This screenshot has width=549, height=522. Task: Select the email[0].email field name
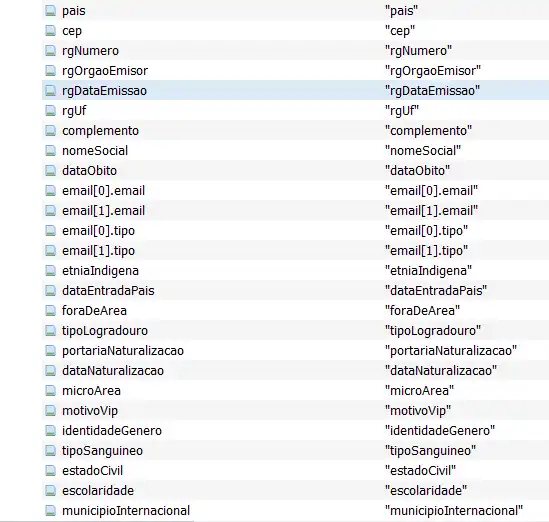[x=103, y=191]
